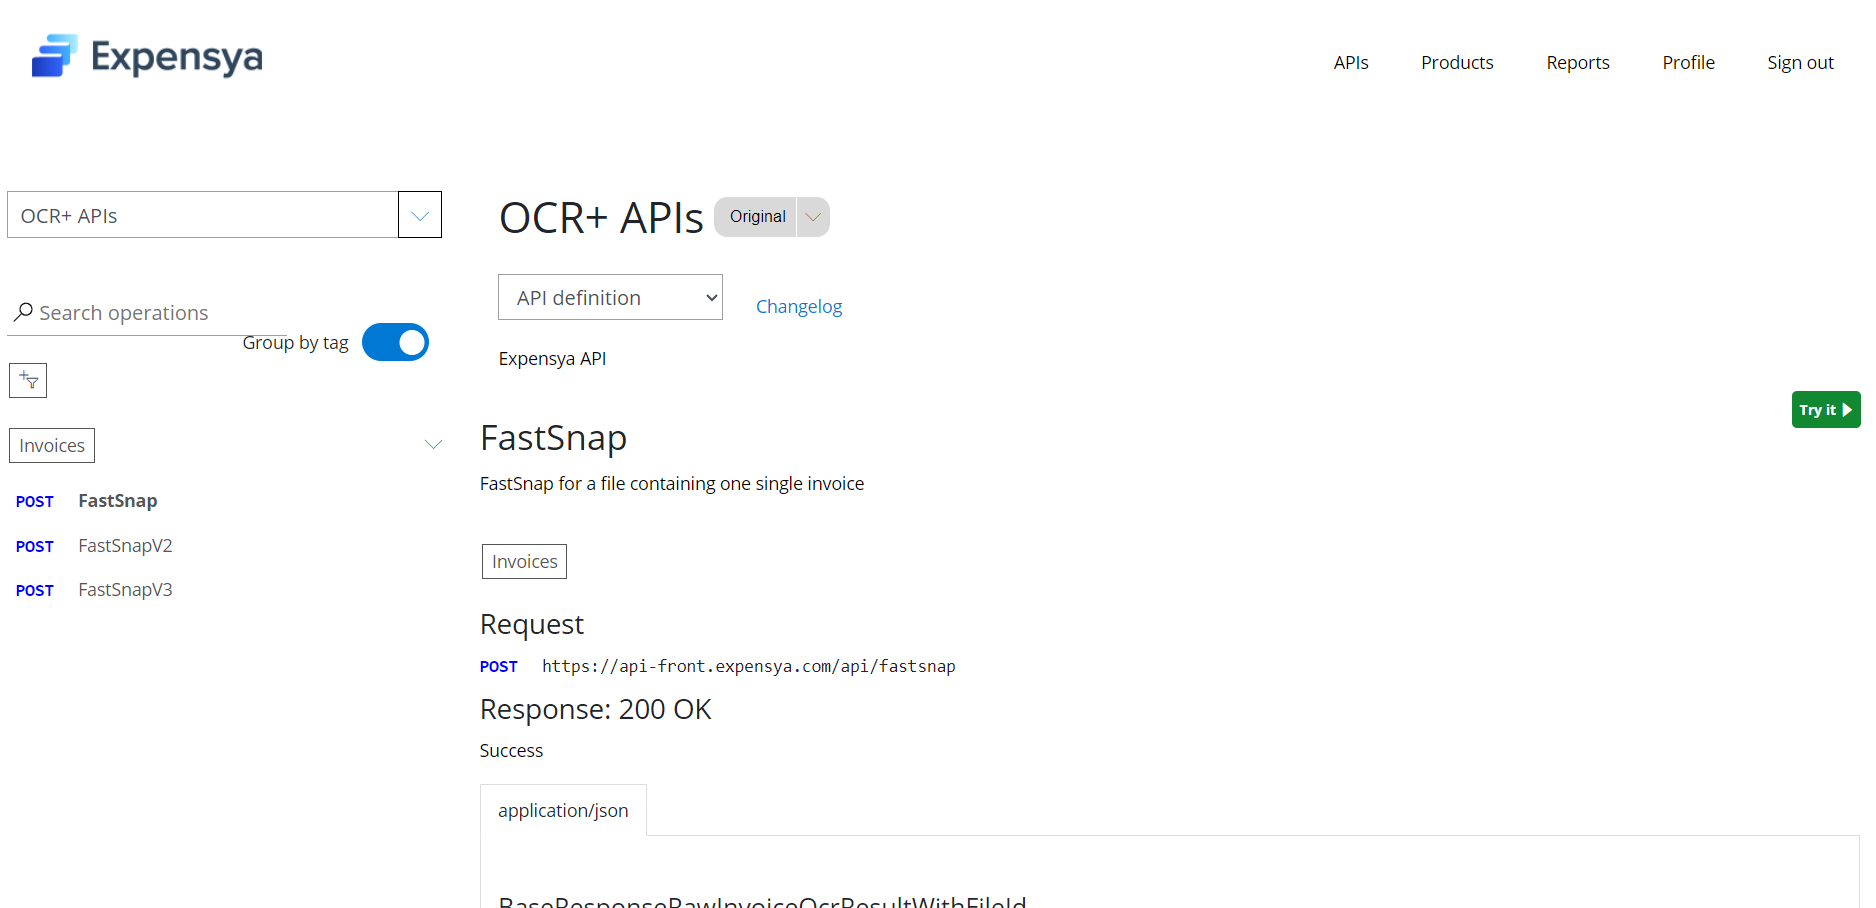Open the Profile page
Viewport: 1876px width, 908px height.
pyautogui.click(x=1688, y=62)
